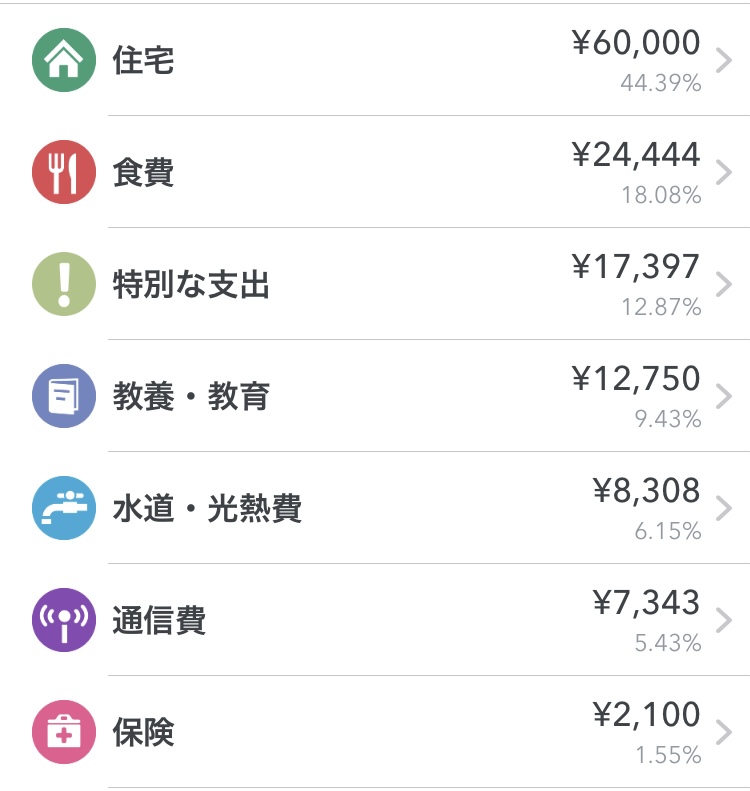Tap the pink first-aid 保険 icon
The width and height of the screenshot is (750, 791).
click(64, 732)
